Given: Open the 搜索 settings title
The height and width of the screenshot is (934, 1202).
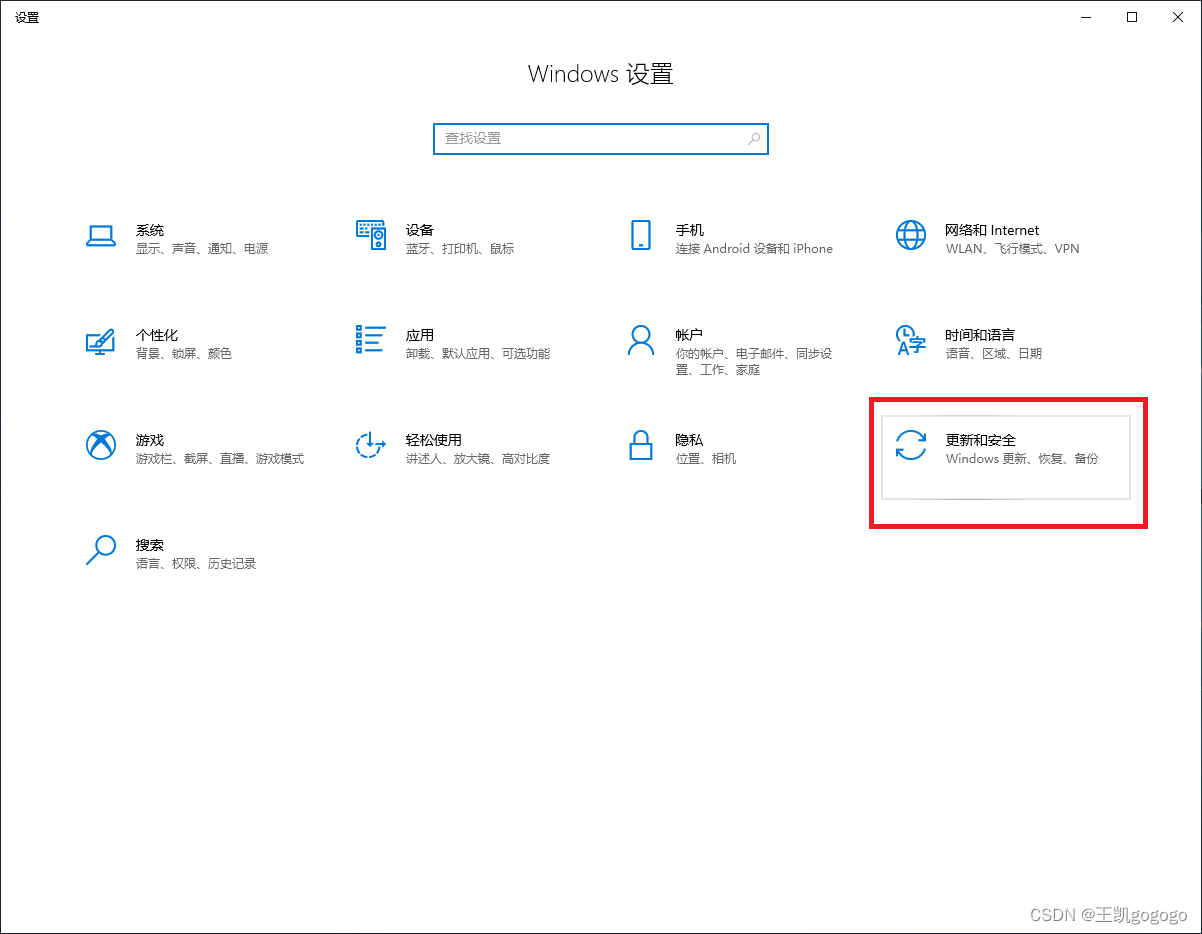Looking at the screenshot, I should (x=150, y=545).
